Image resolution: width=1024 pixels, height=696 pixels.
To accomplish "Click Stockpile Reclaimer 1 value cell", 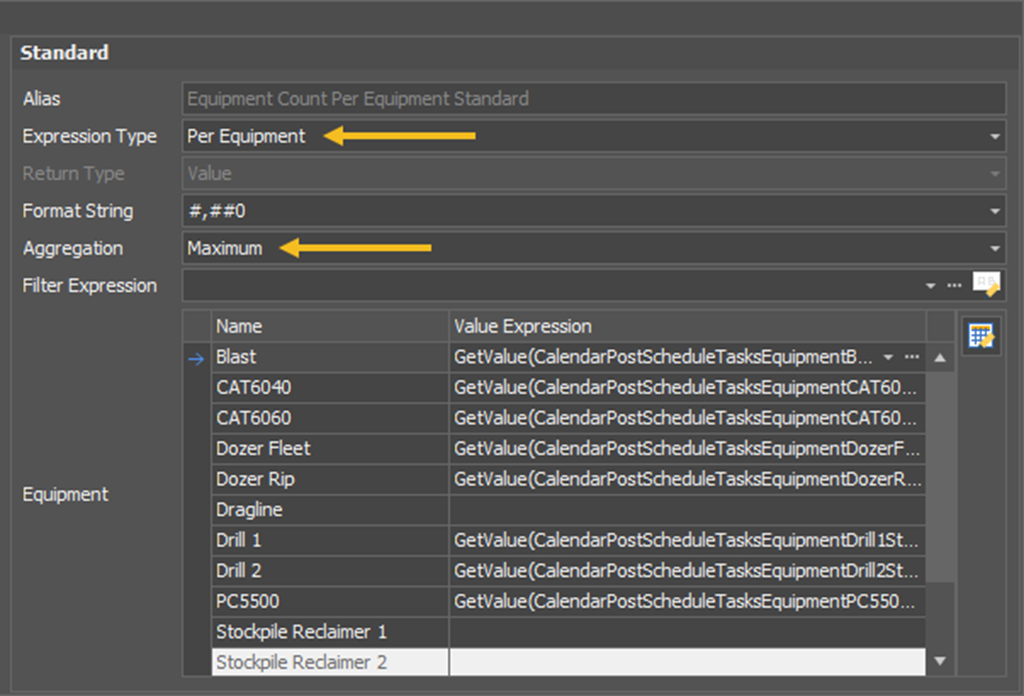I will [688, 632].
